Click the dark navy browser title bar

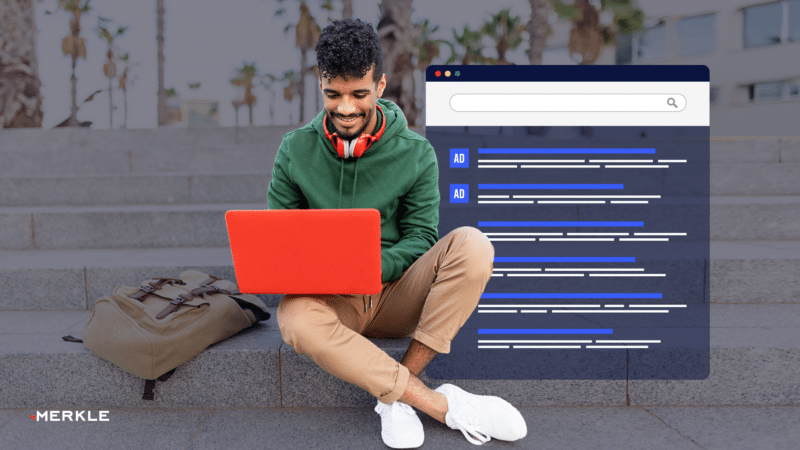(567, 73)
